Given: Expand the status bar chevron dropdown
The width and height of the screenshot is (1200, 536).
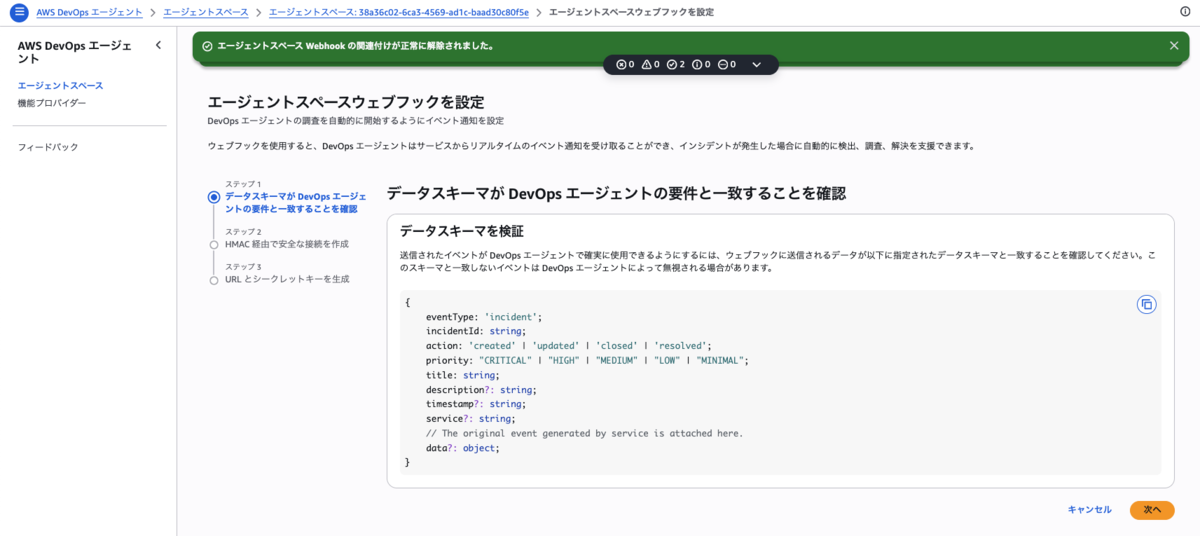Looking at the screenshot, I should [757, 64].
